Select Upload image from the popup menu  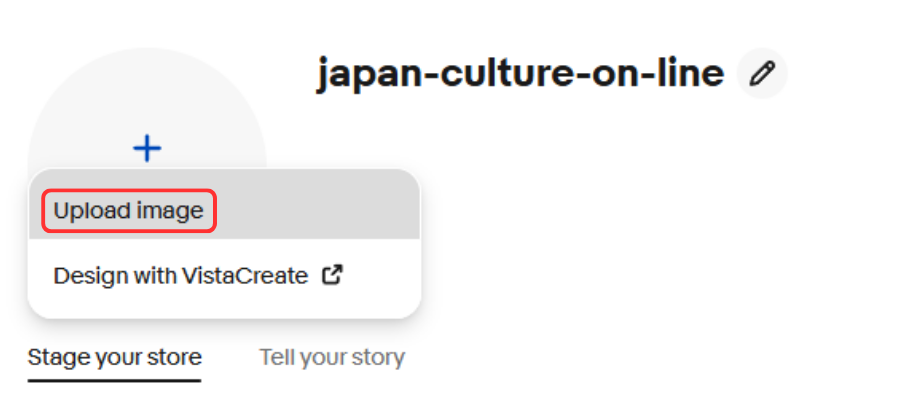(129, 211)
